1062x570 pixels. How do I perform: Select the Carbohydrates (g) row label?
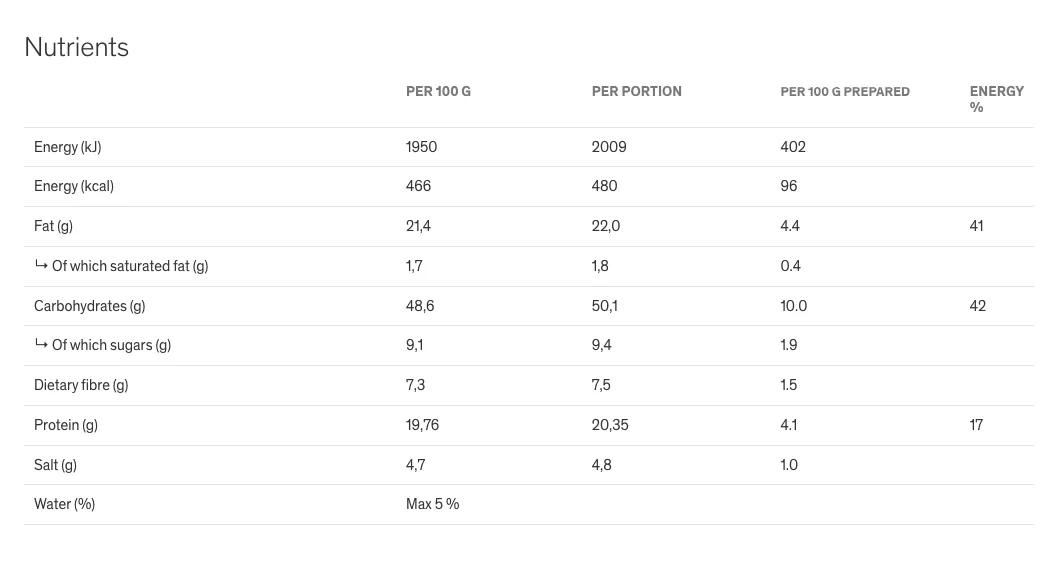point(89,306)
